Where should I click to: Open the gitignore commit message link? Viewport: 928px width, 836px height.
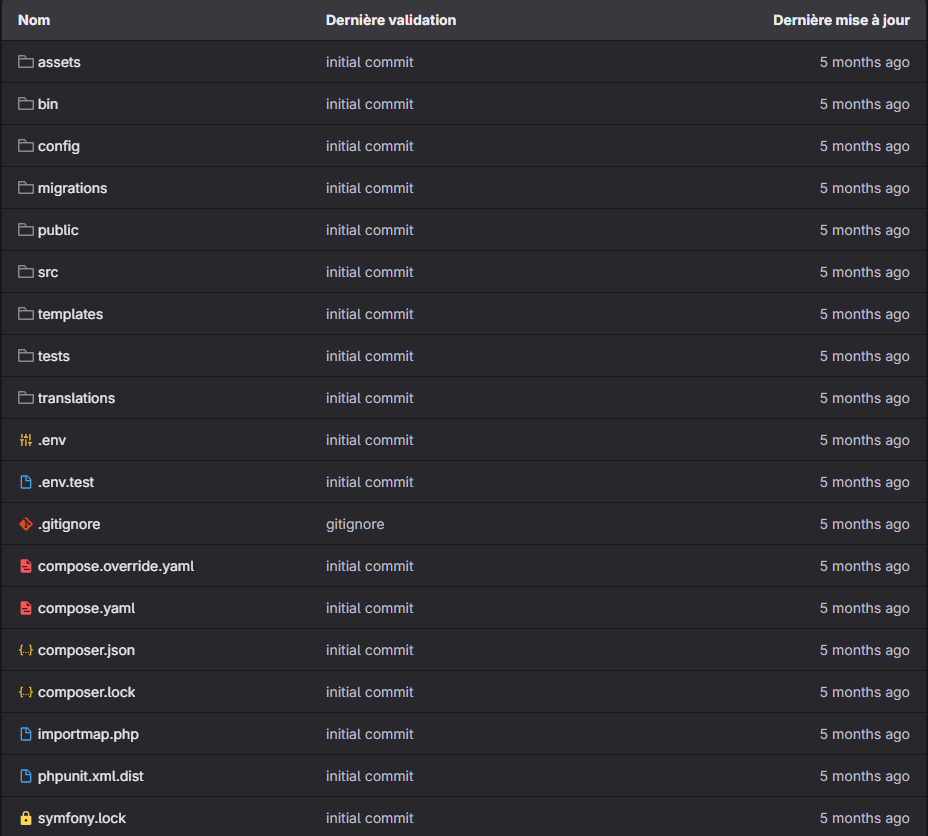(x=355, y=524)
